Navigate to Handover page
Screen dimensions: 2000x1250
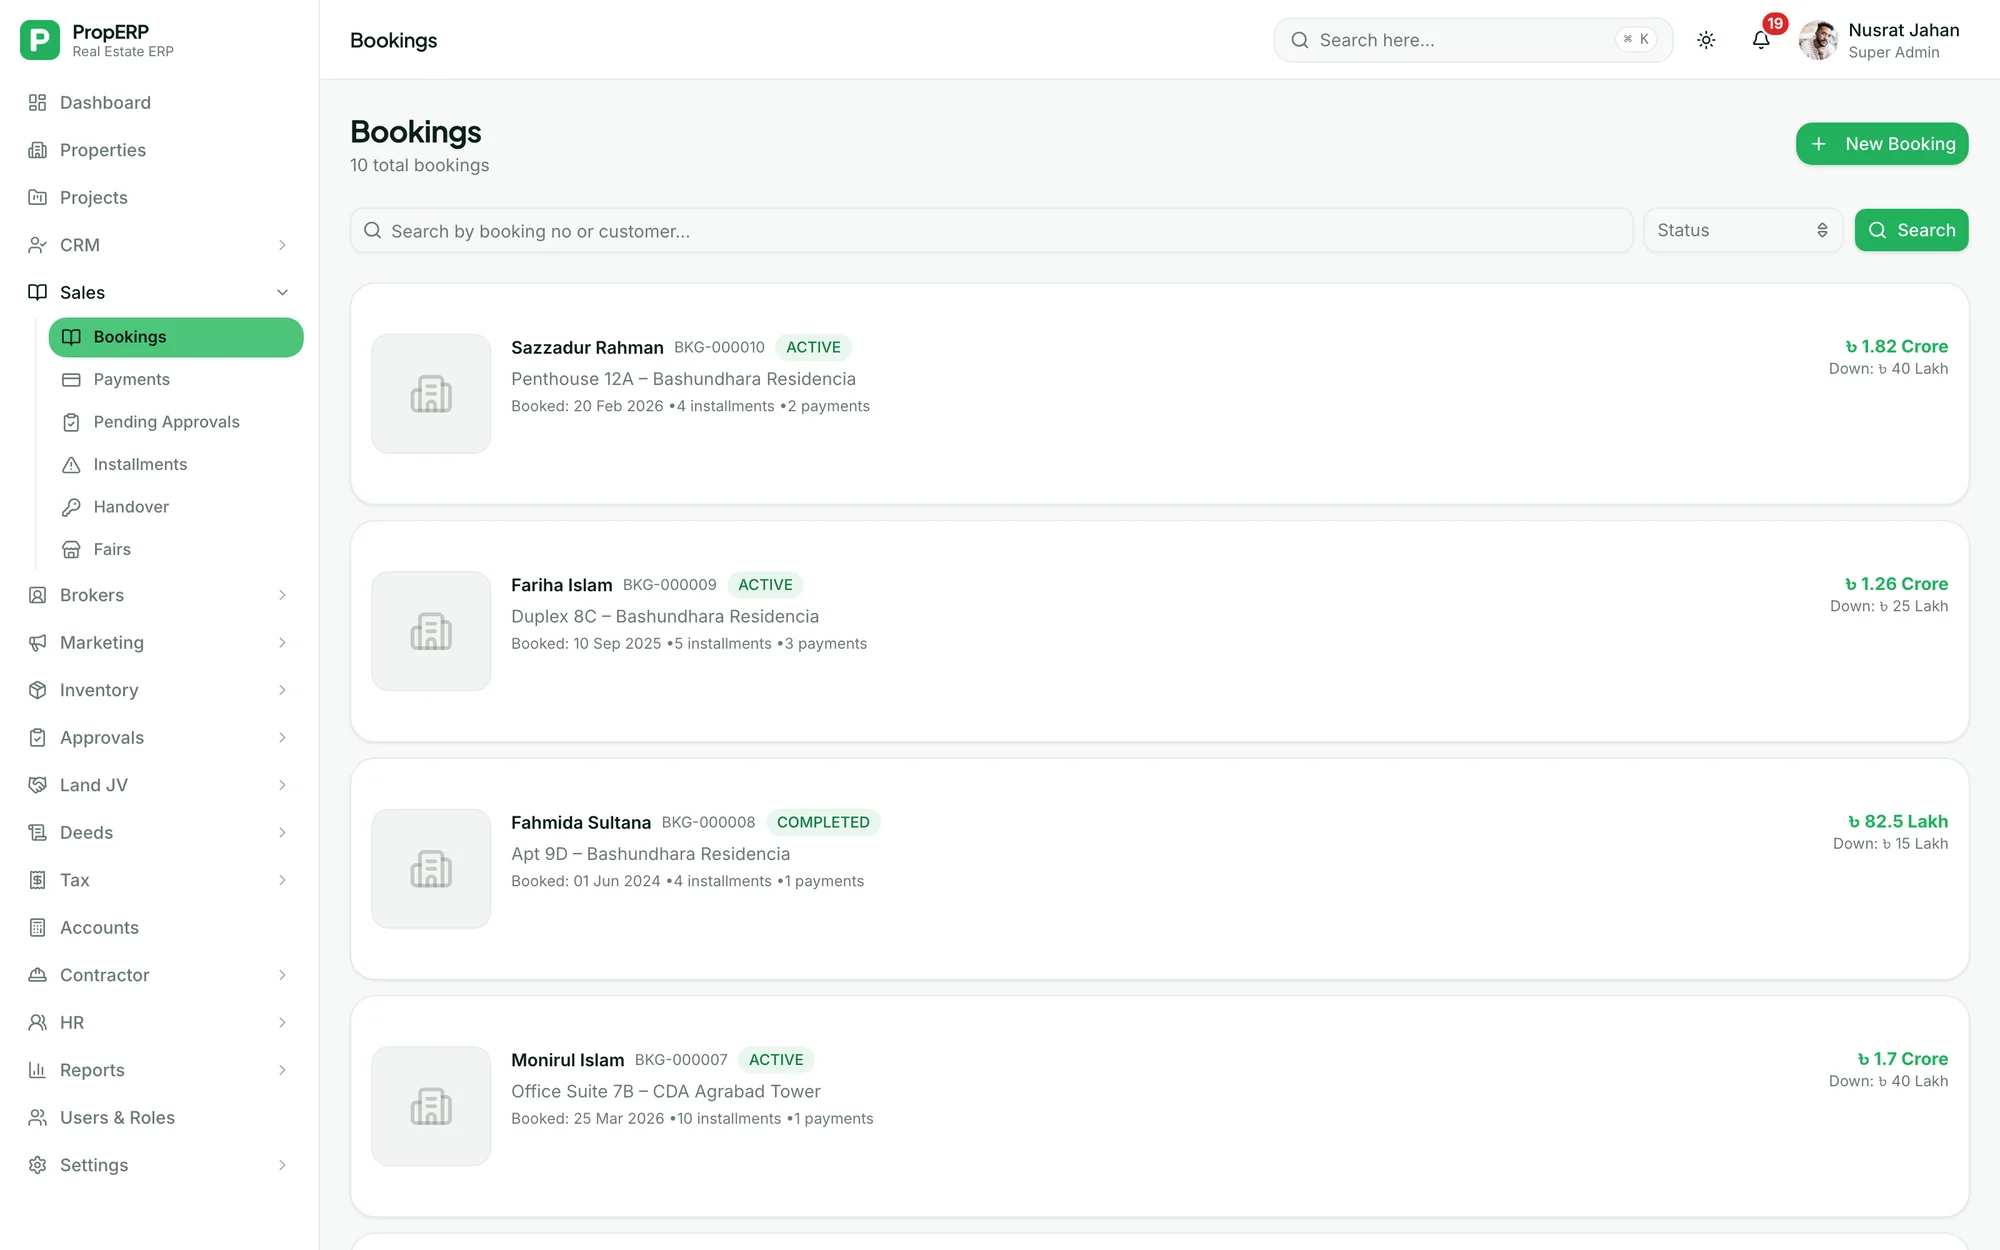[x=176, y=507]
